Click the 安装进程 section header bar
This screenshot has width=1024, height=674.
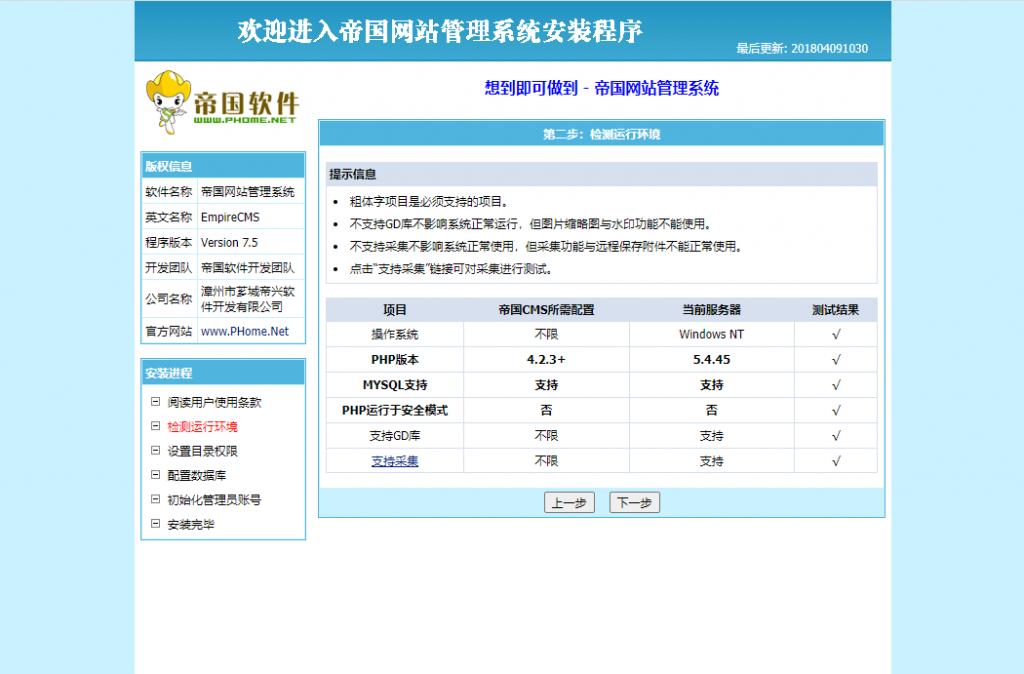(x=222, y=371)
